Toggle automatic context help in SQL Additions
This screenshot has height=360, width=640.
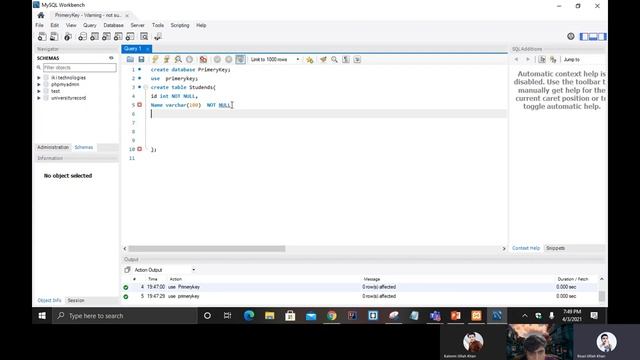click(x=553, y=60)
